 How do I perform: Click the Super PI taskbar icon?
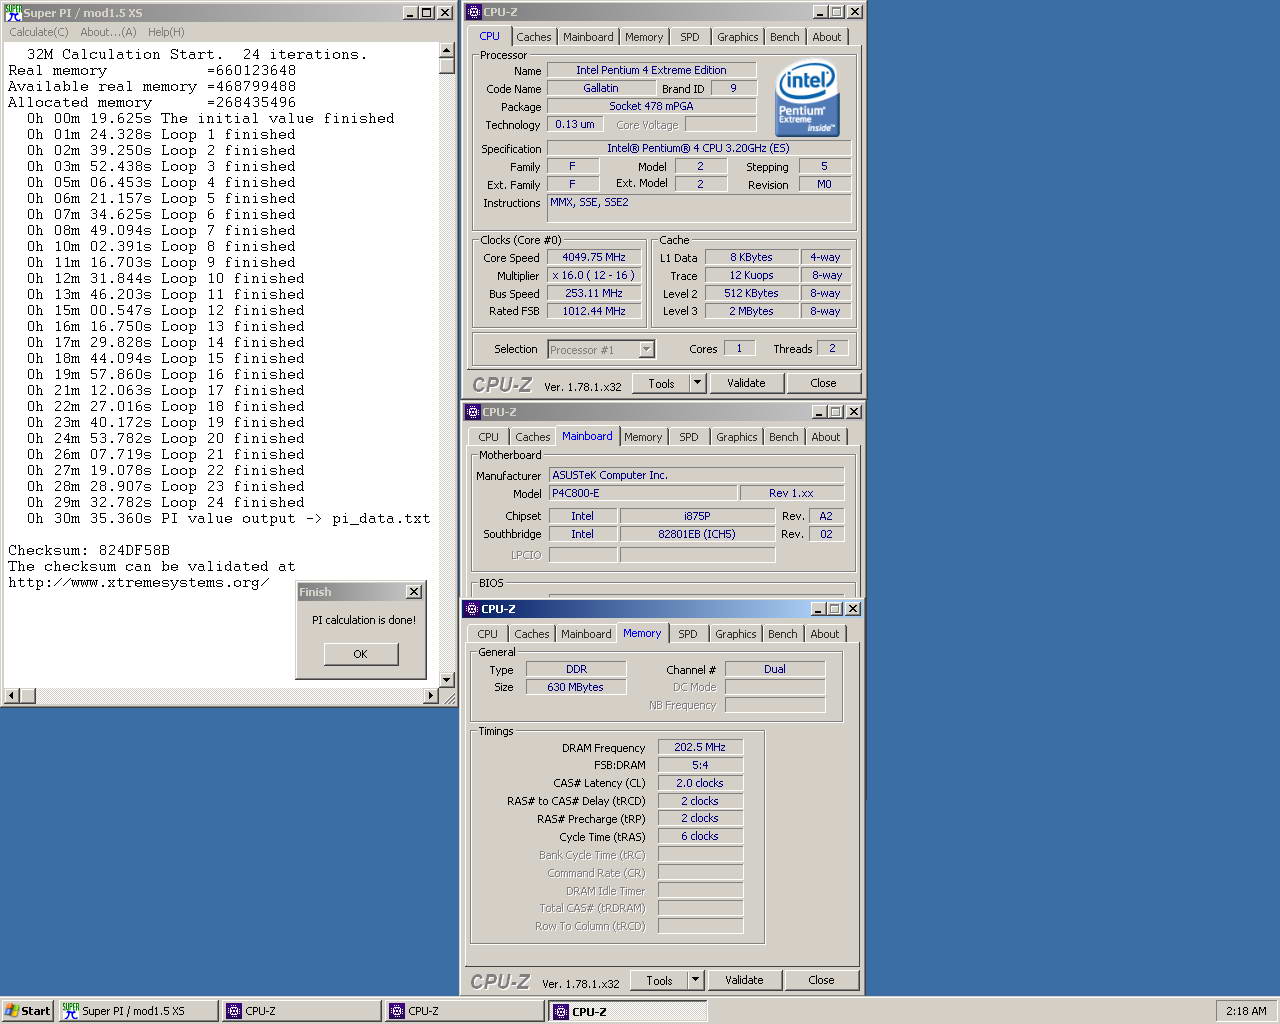point(70,1011)
